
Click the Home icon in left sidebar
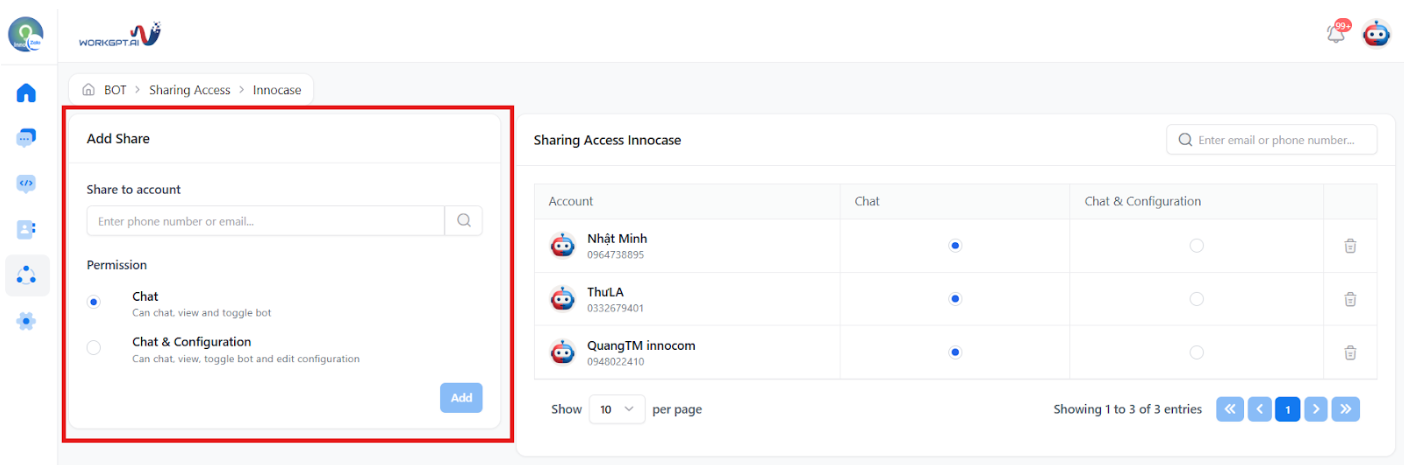click(27, 93)
